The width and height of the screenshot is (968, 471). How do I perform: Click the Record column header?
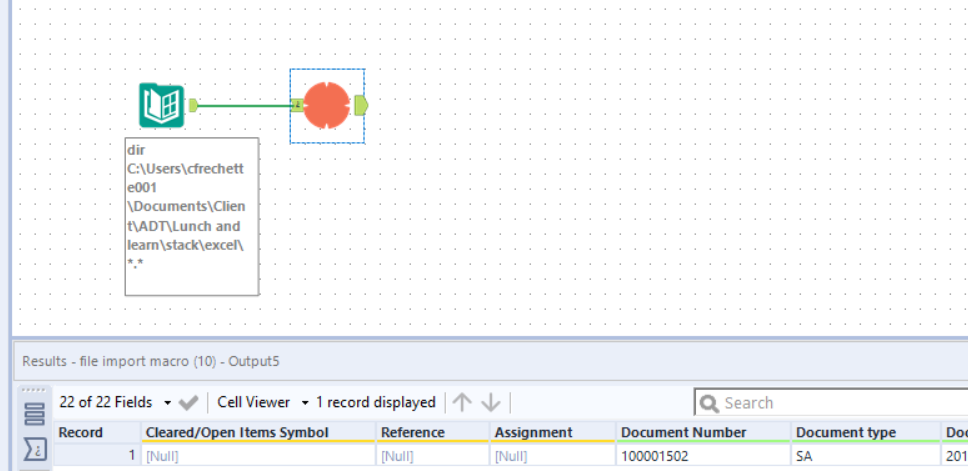[x=97, y=433]
